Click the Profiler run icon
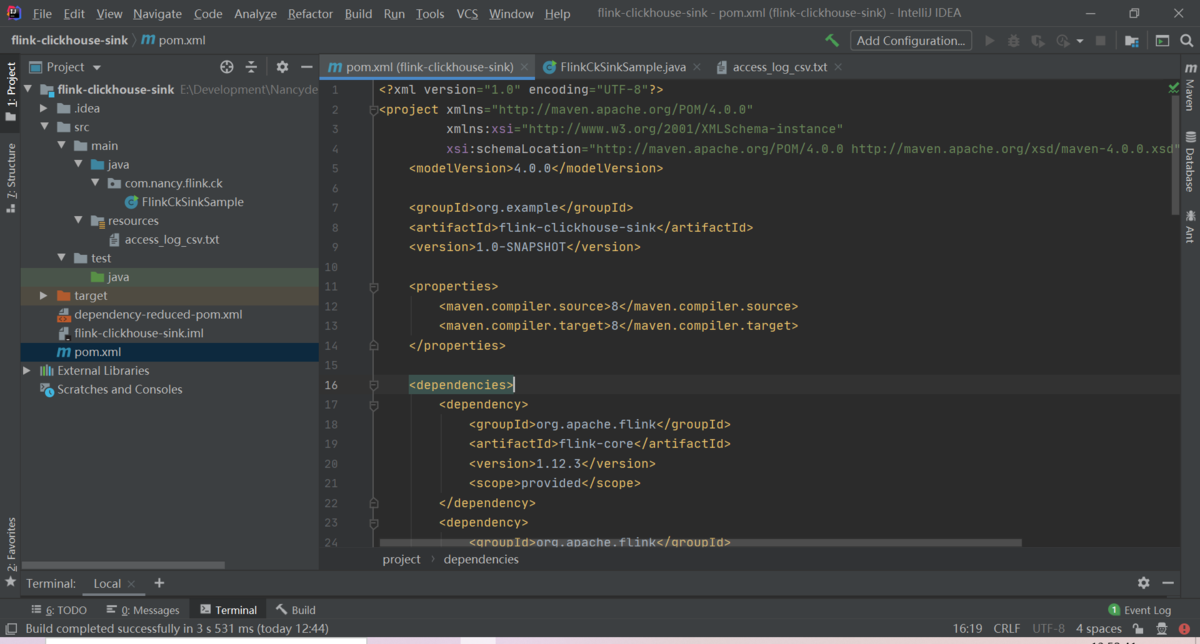 click(1063, 41)
